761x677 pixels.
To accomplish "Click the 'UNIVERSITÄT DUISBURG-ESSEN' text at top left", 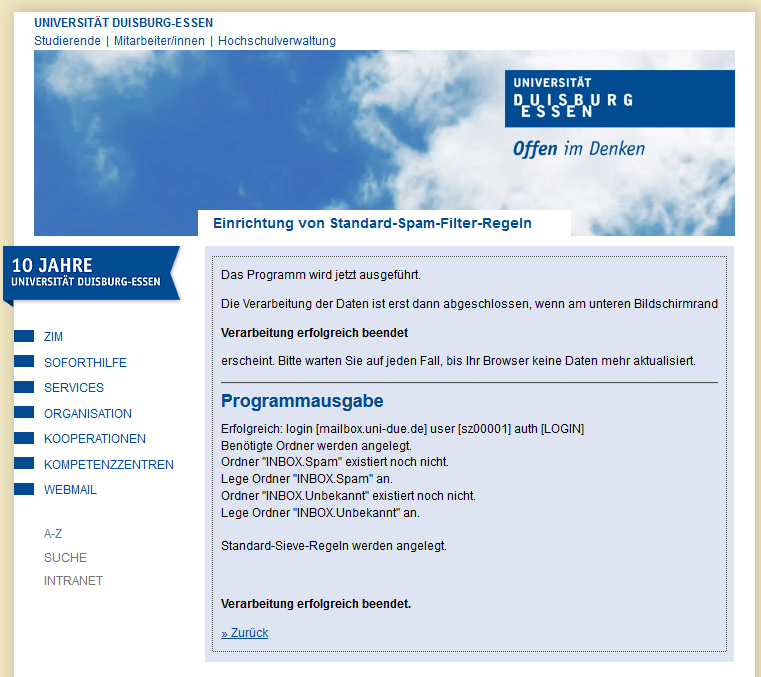I will (123, 22).
